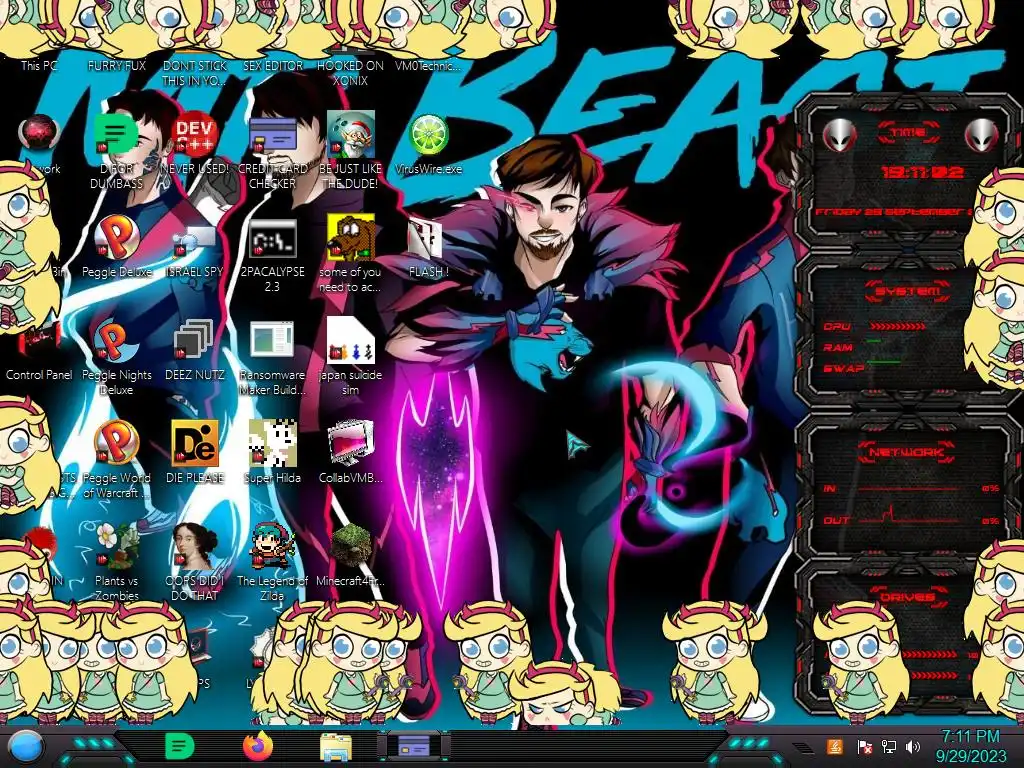Click network IN traffic graph

(909, 488)
